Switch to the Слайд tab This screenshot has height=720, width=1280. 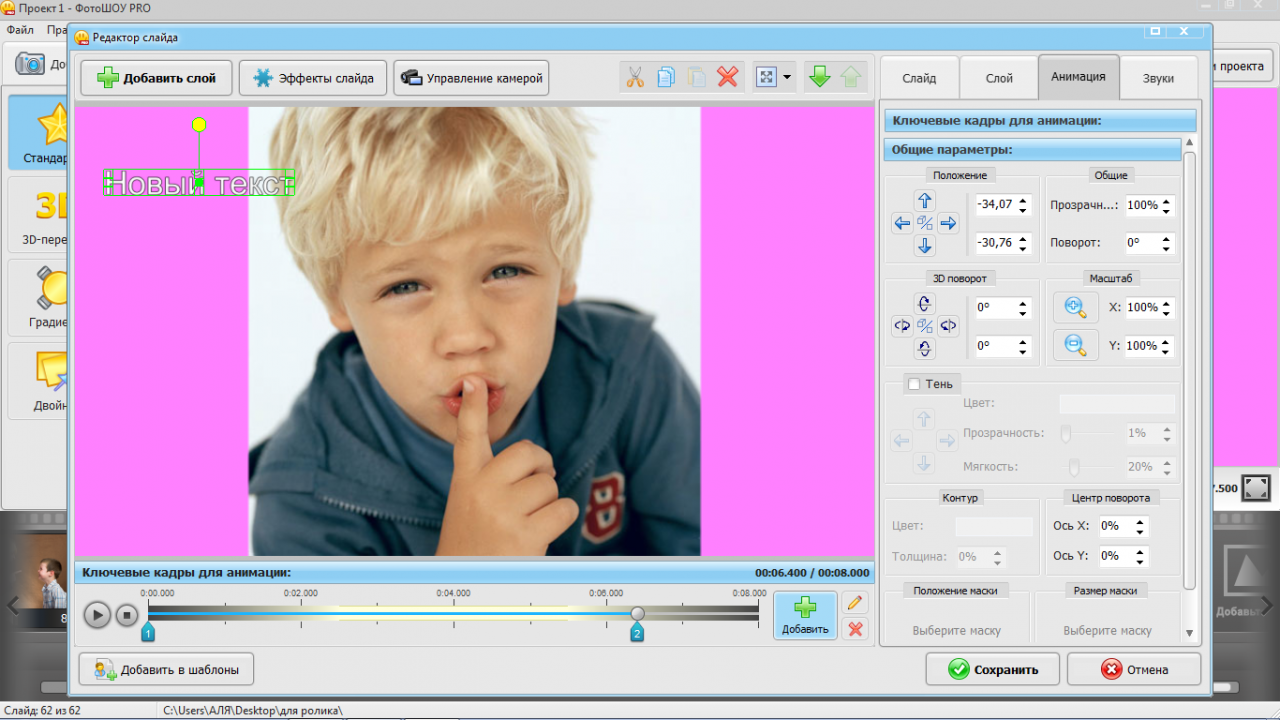click(x=919, y=78)
